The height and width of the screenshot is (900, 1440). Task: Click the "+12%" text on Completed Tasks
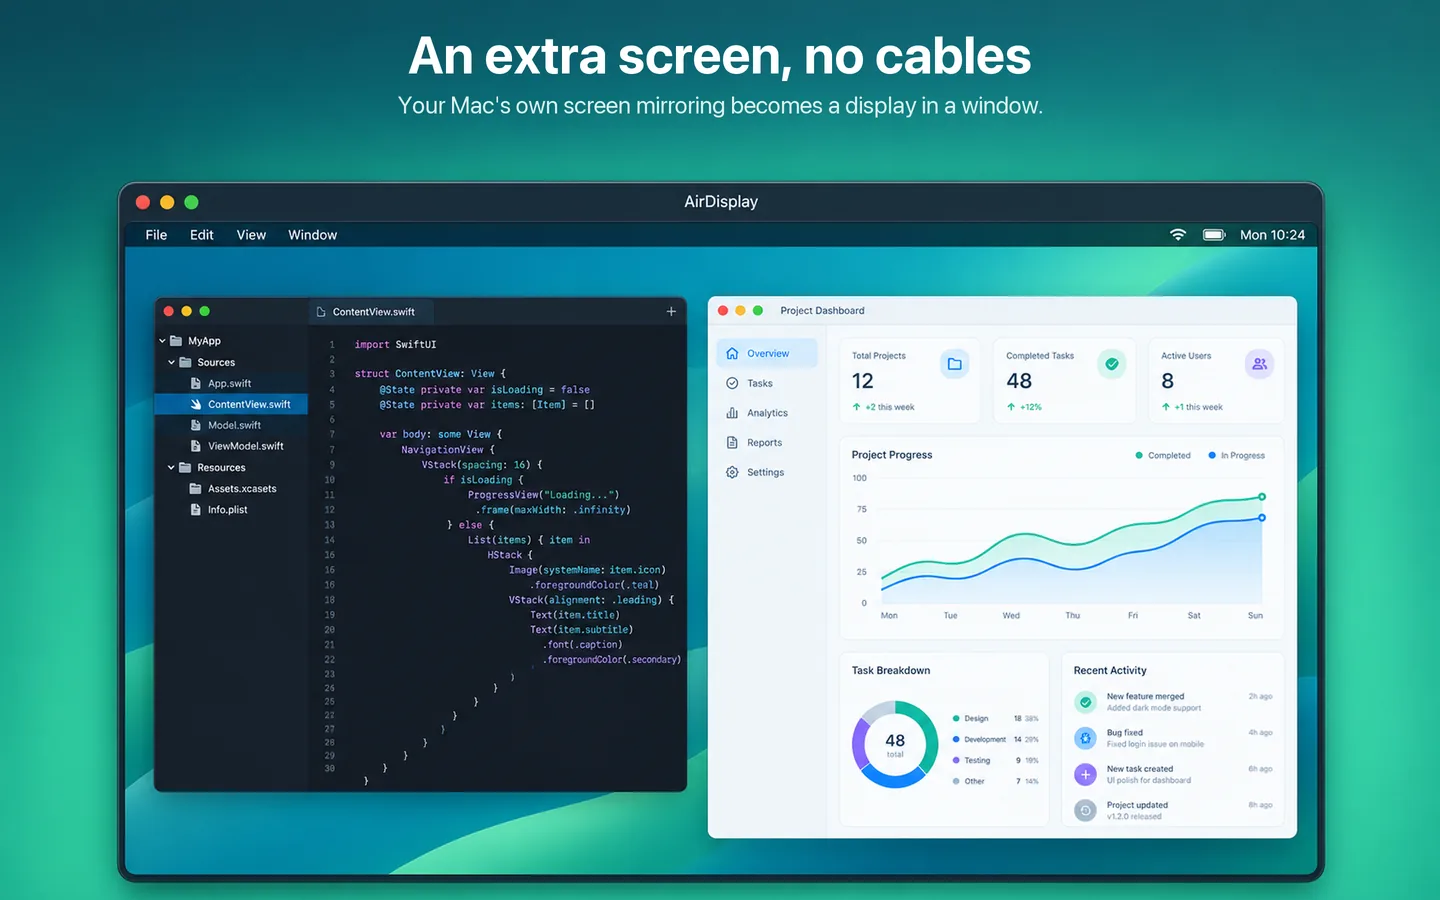(1031, 407)
